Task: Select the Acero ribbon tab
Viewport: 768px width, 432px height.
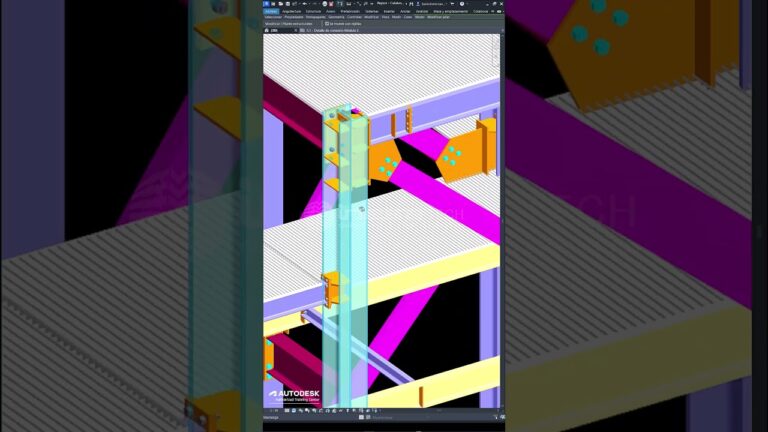Action: [331, 11]
